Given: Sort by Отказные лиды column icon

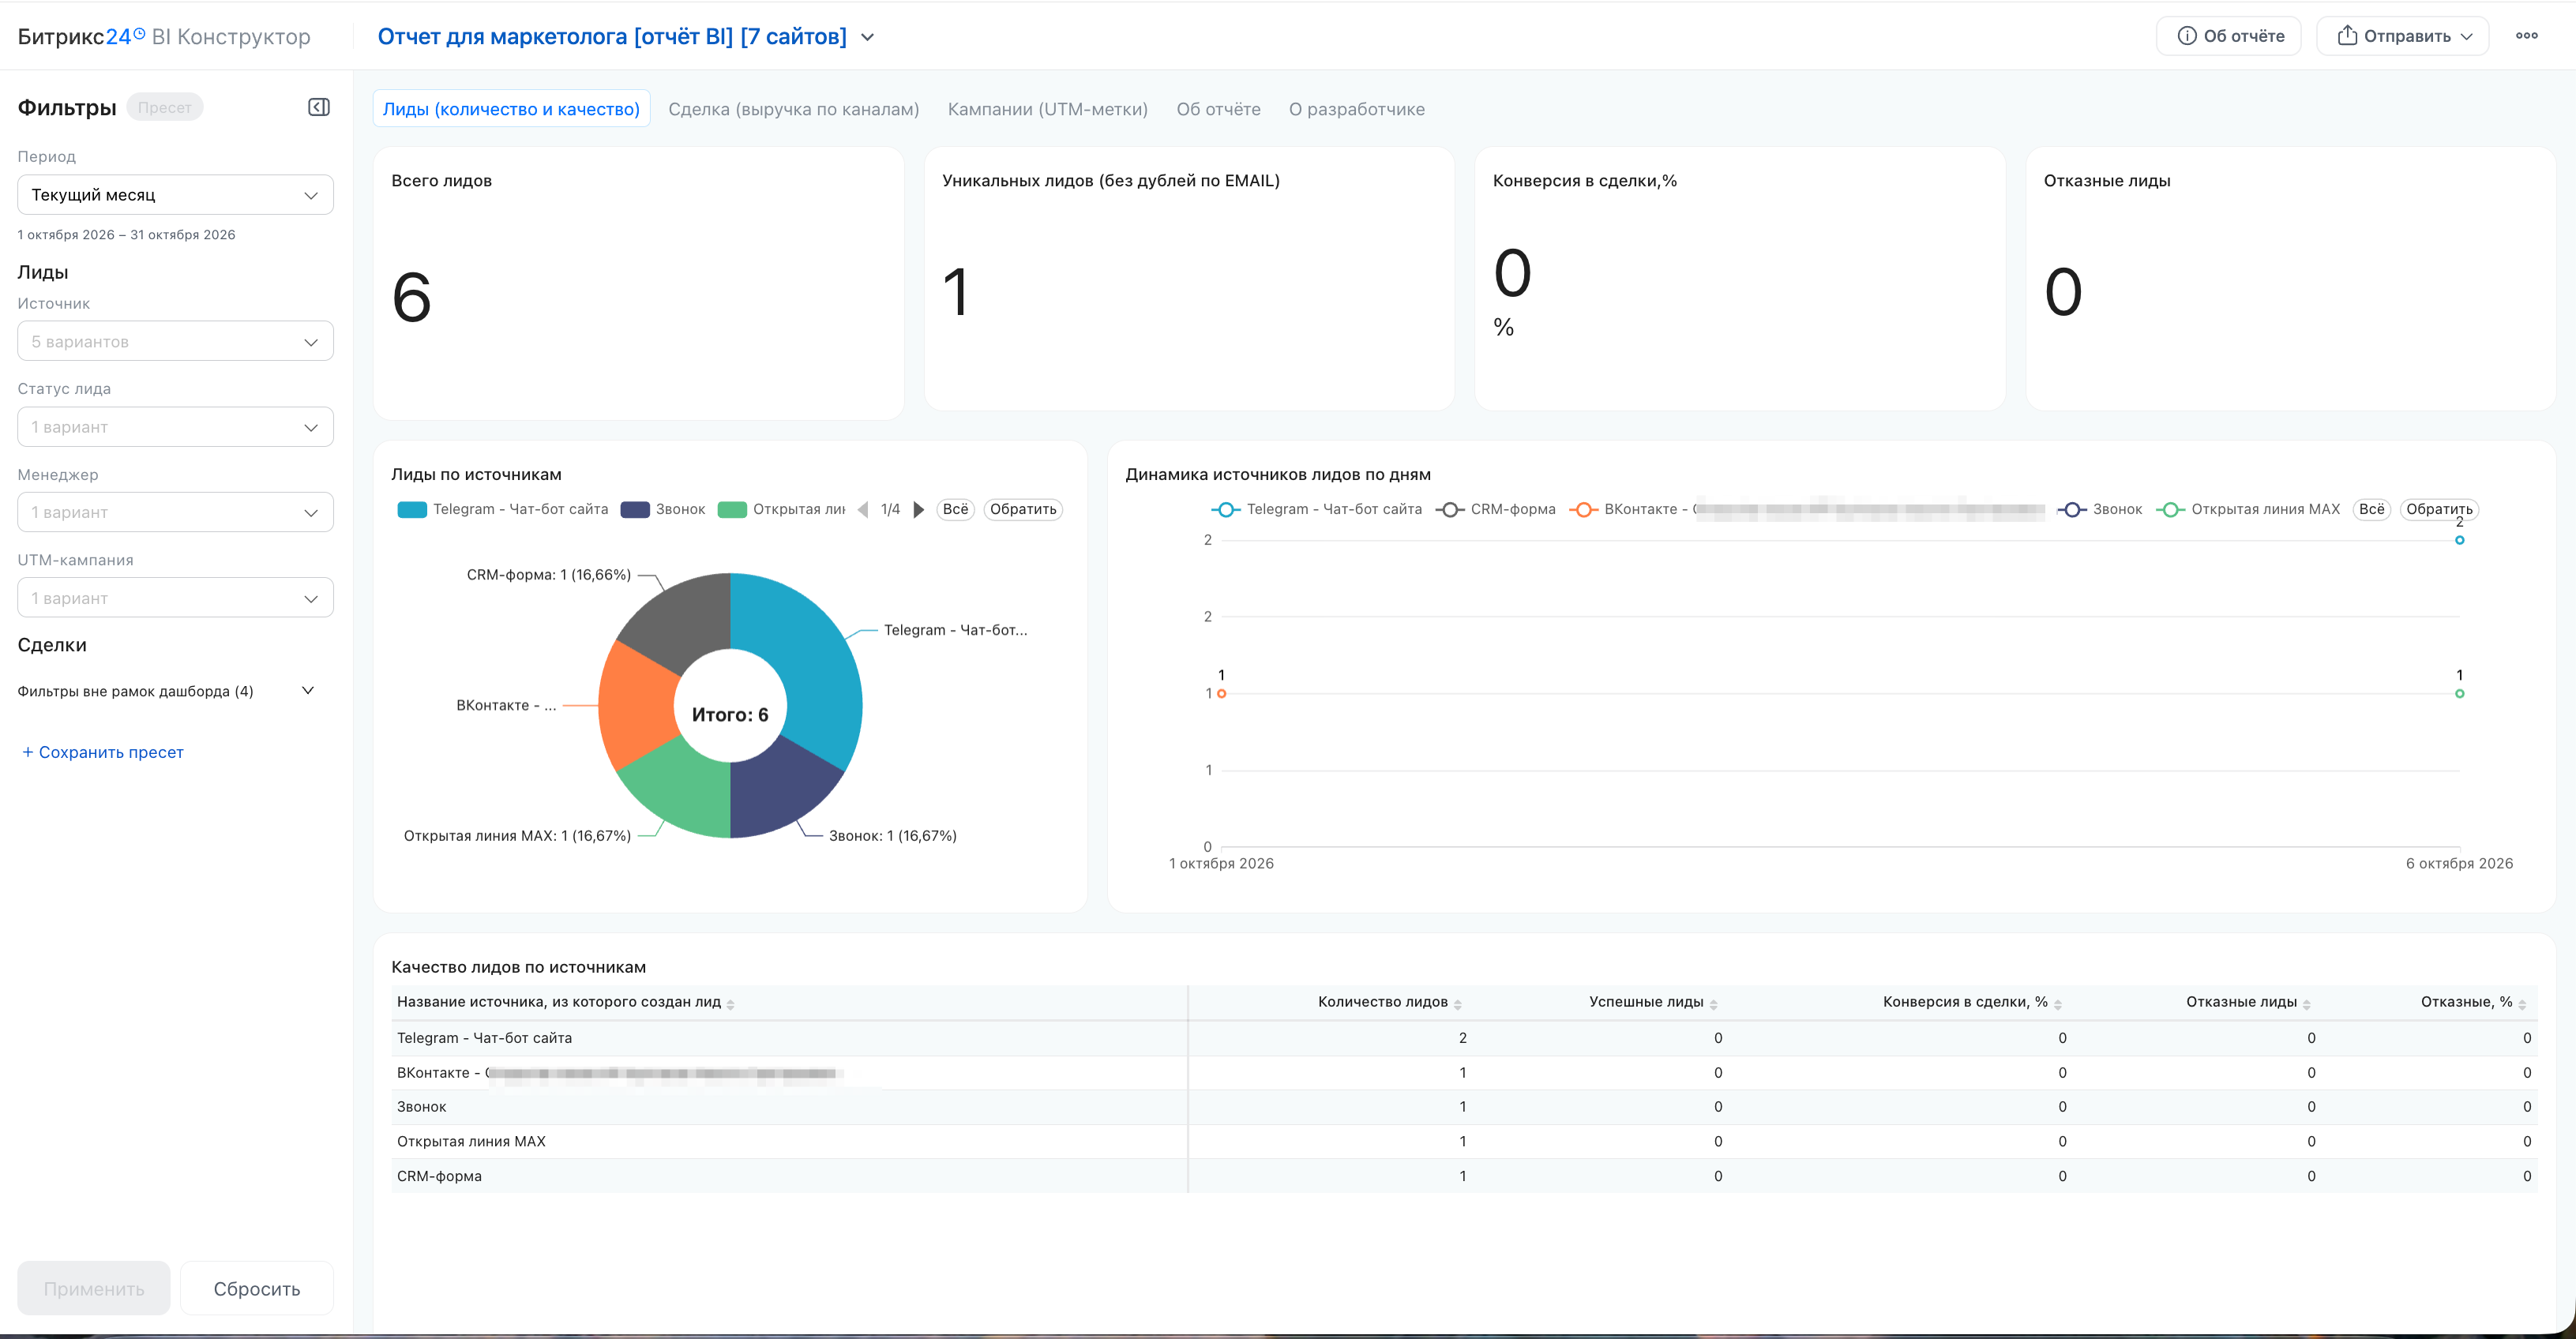Looking at the screenshot, I should click(2306, 1004).
